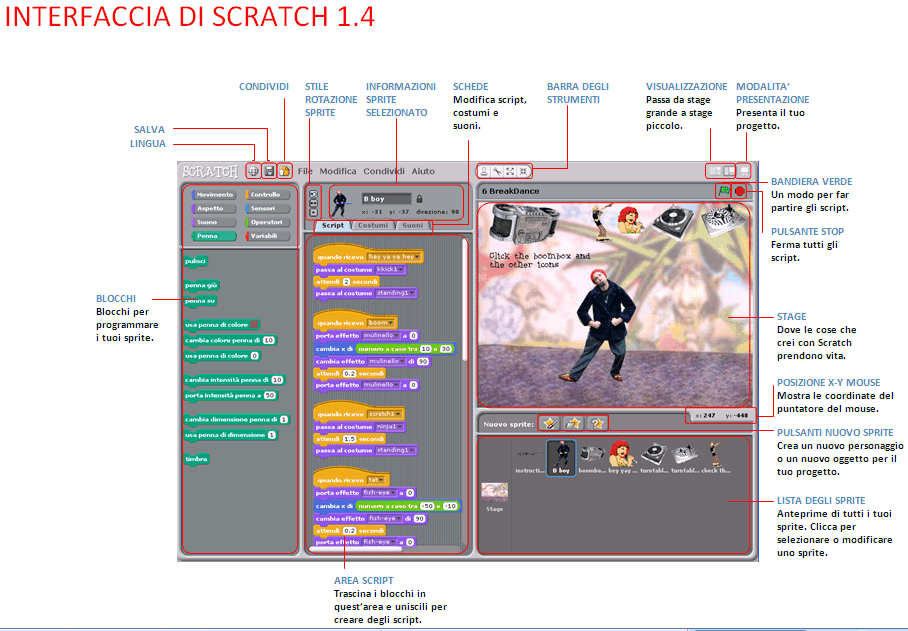This screenshot has height=631, width=908.
Task: Open the ninja1 costume dropdown
Action: tap(389, 427)
